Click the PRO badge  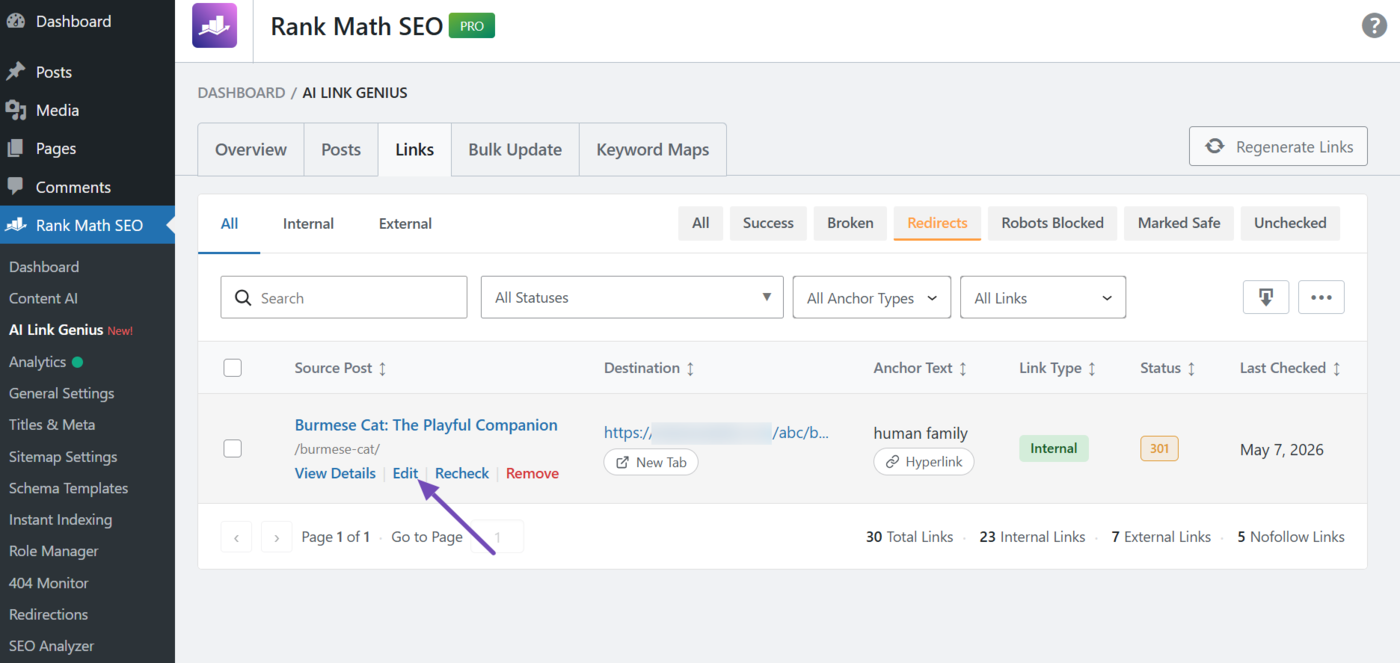[472, 26]
